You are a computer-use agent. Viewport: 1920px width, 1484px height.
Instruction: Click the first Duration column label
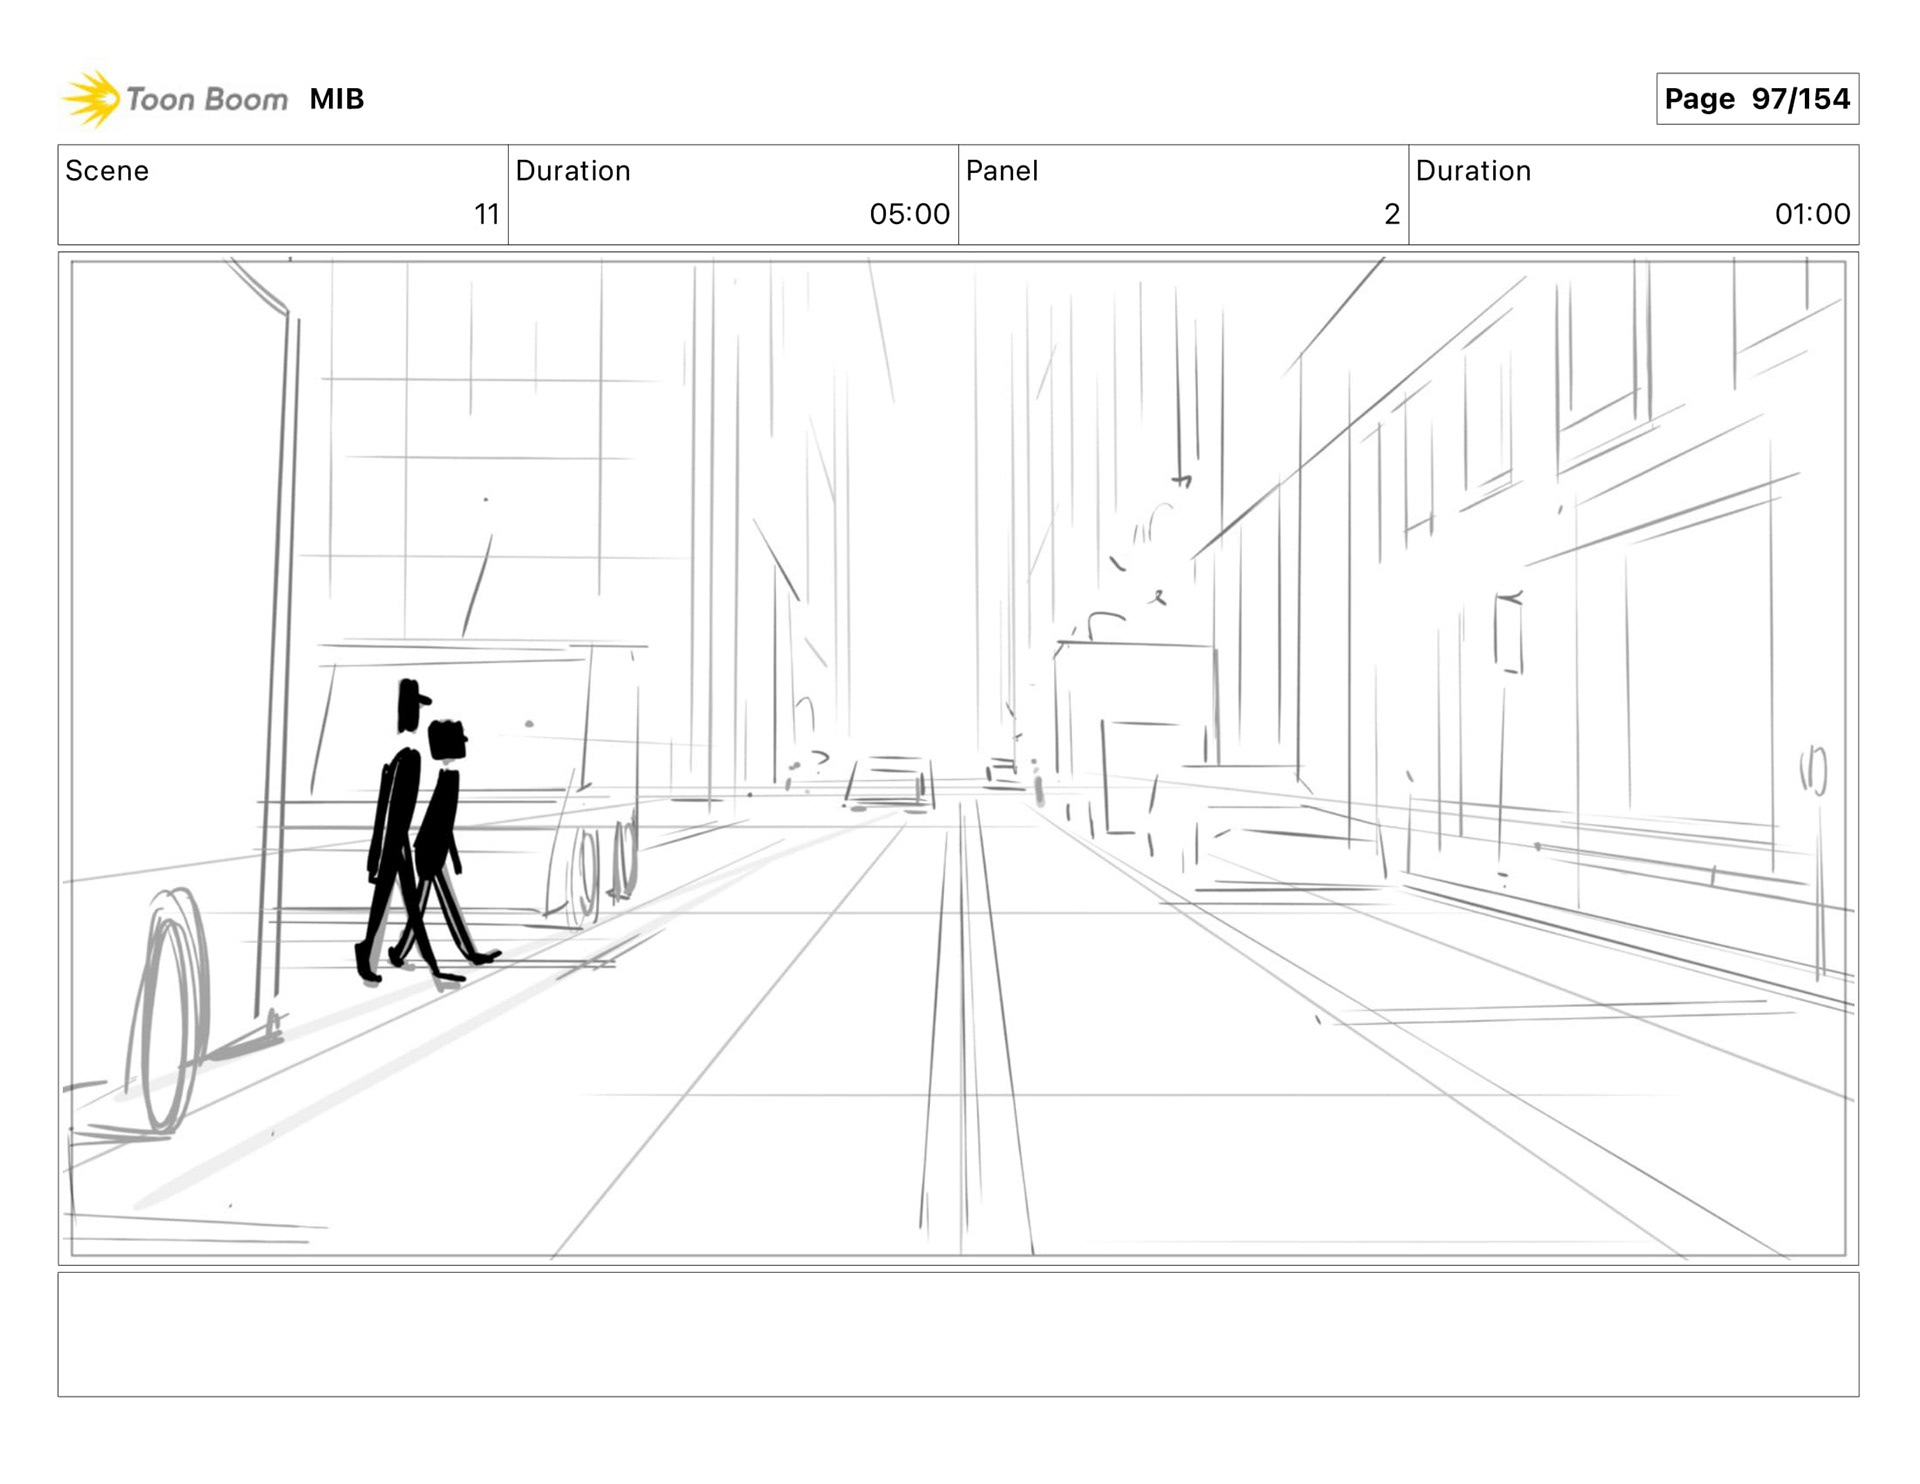(573, 171)
